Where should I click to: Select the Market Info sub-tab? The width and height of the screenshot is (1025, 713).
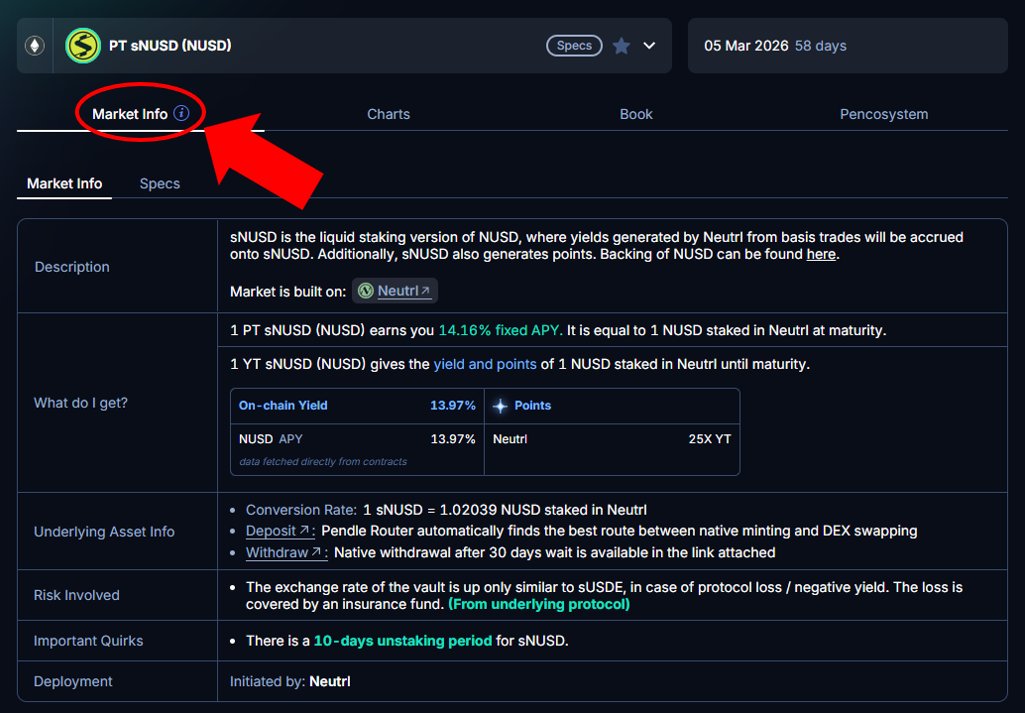click(x=64, y=184)
